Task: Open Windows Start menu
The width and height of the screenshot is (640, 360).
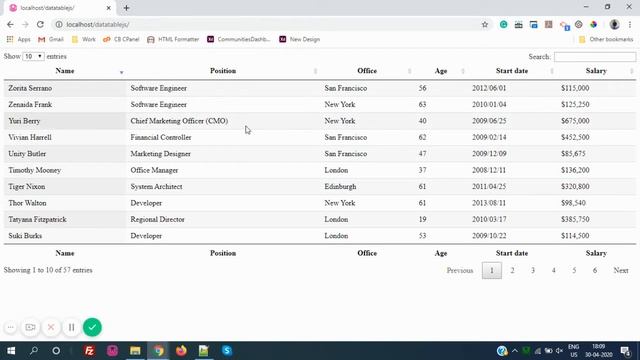Action: pos(11,351)
